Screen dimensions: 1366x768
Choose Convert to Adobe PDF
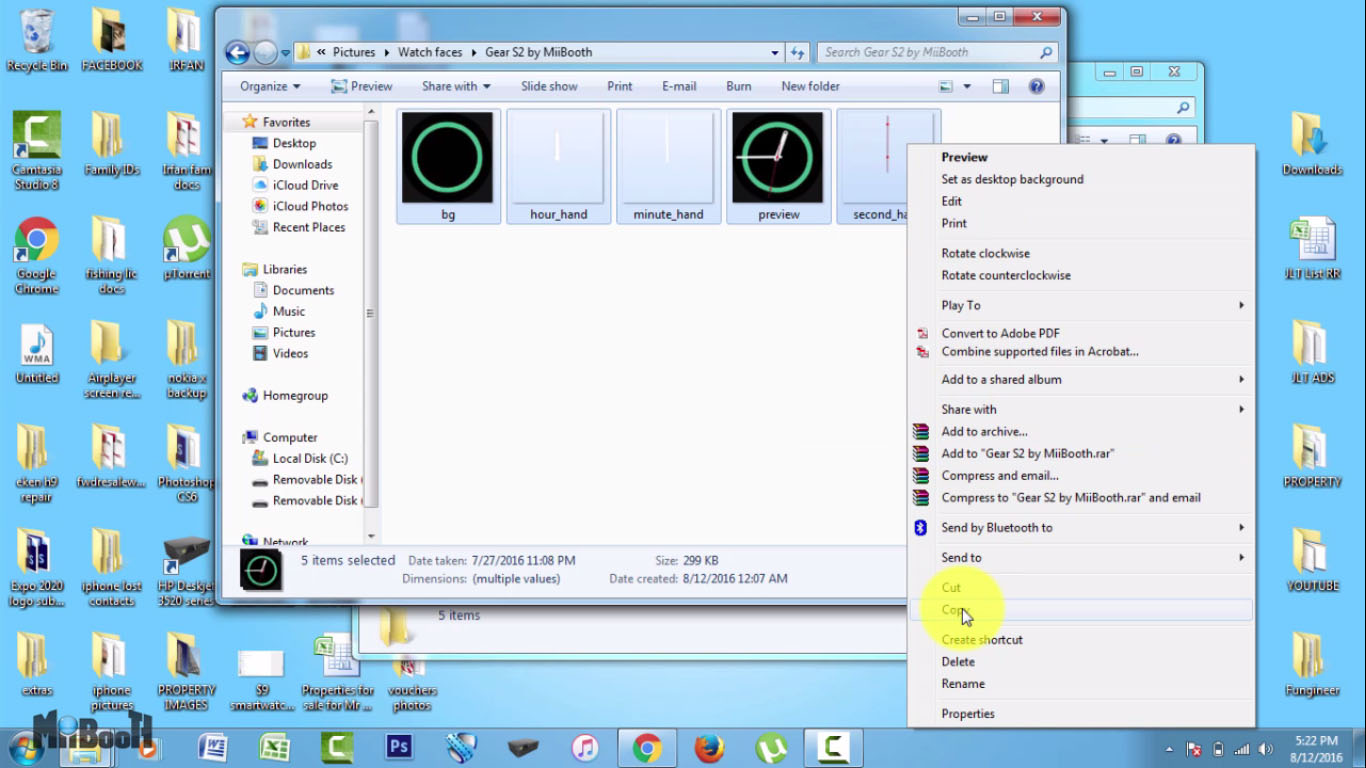click(1000, 333)
